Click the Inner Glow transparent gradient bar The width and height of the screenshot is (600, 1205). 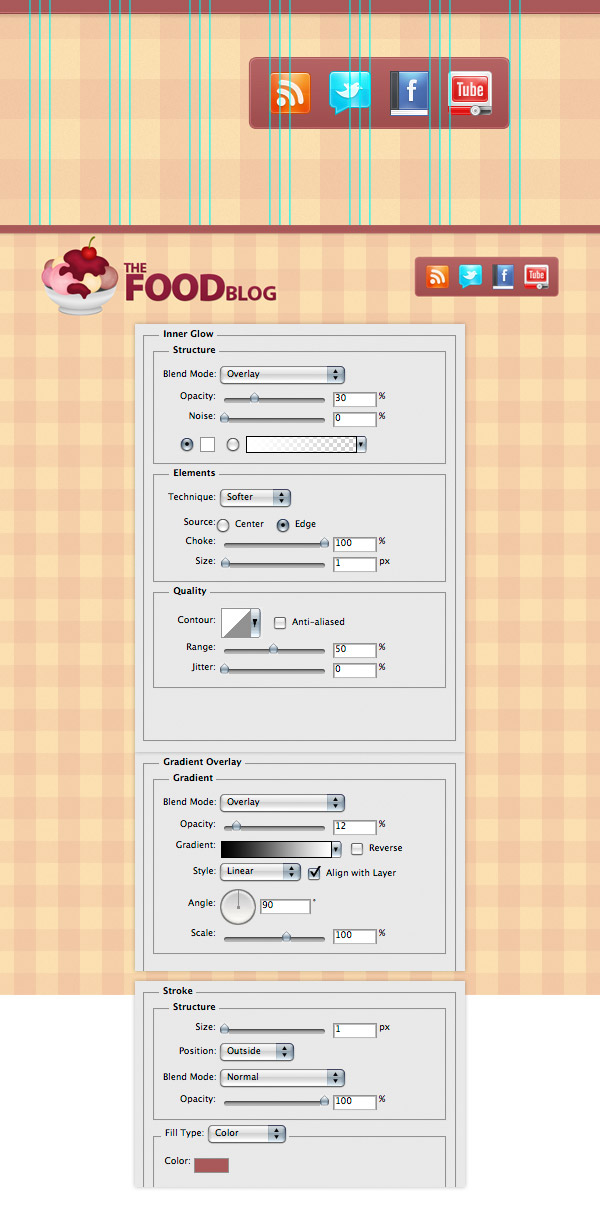pos(301,445)
